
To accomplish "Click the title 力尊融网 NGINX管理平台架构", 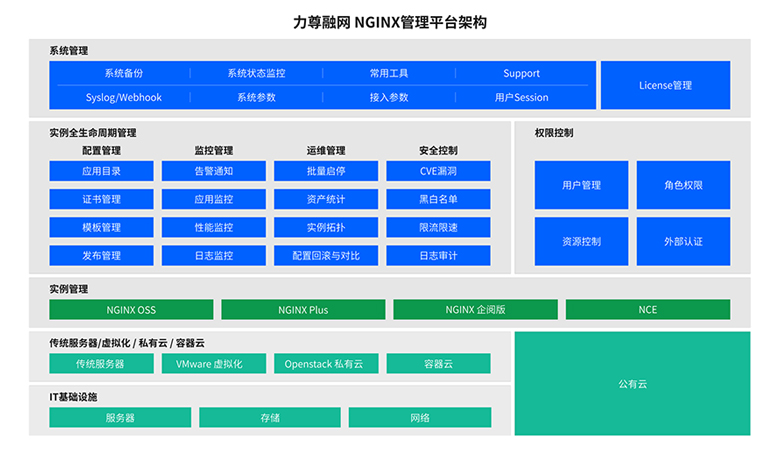I will 390,22.
